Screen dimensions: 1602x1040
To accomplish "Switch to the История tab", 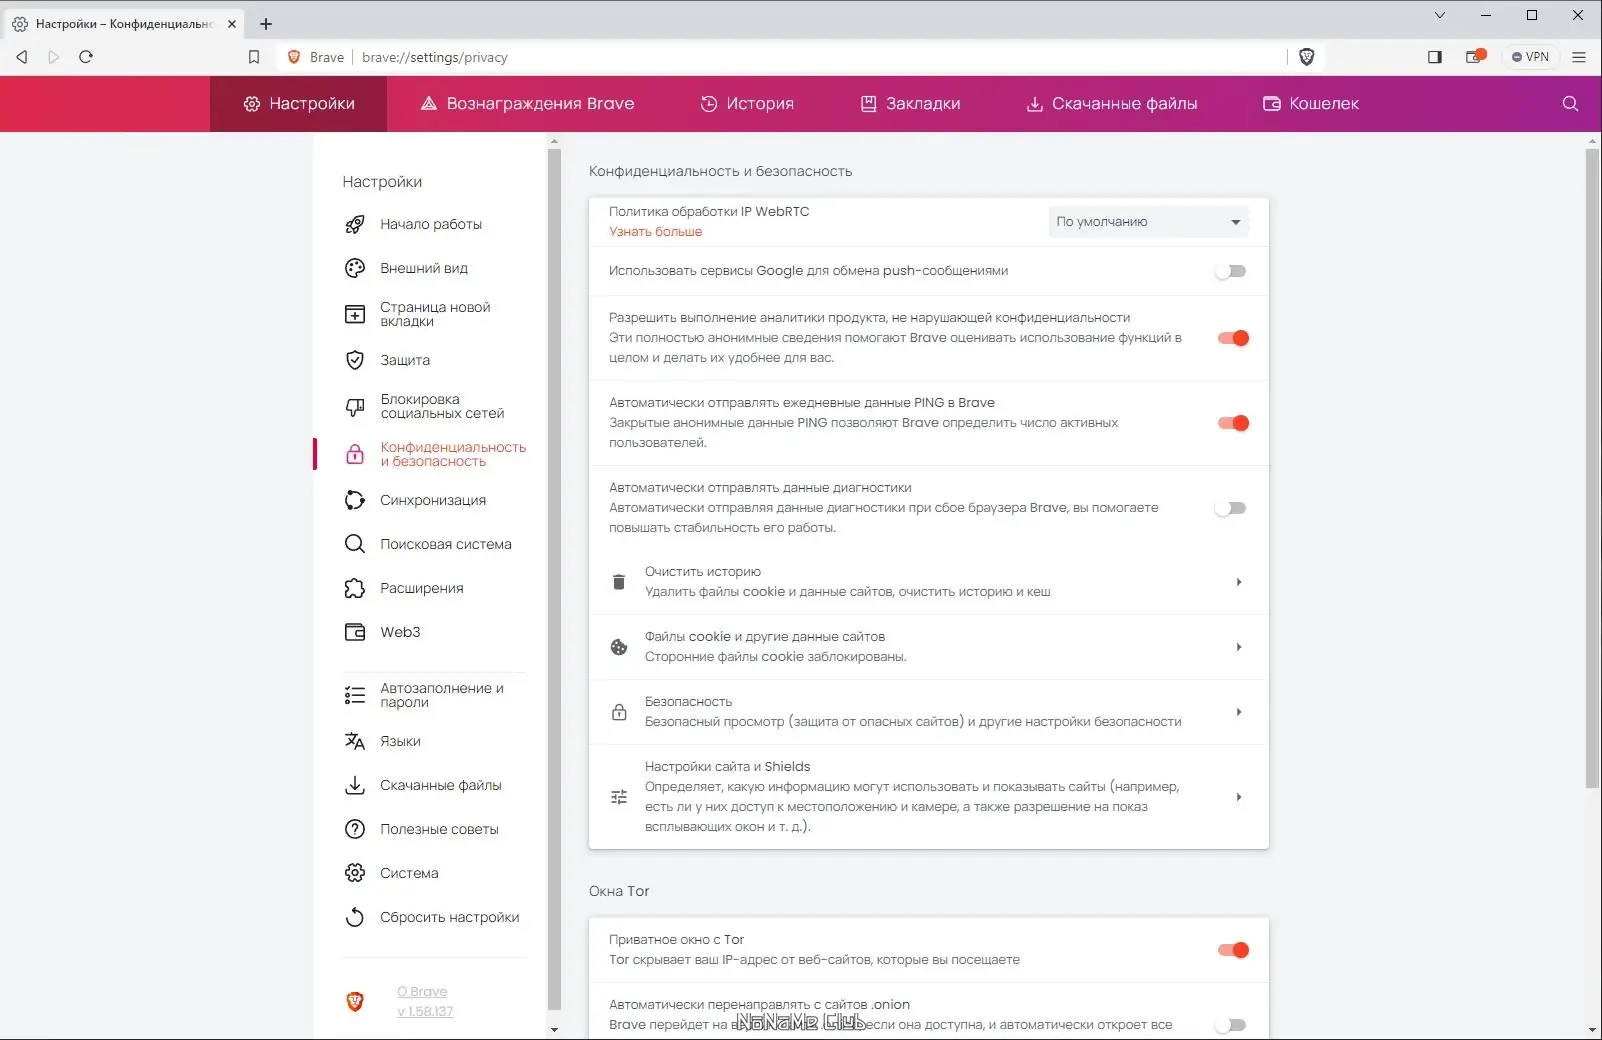I will click(x=747, y=103).
